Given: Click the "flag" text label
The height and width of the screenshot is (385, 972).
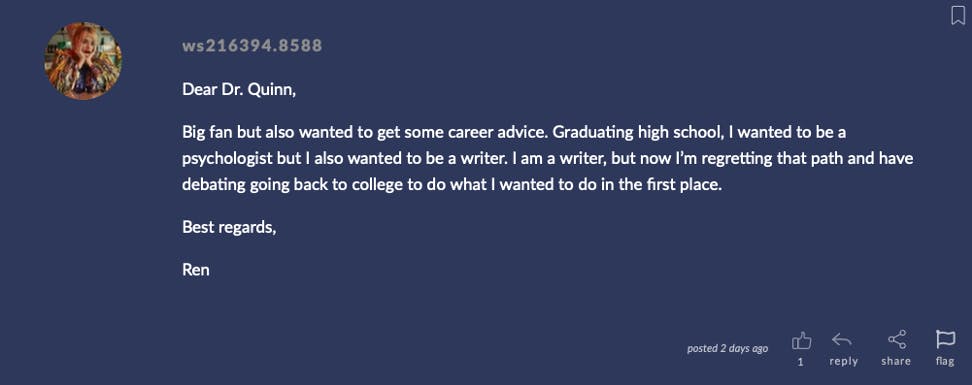Looking at the screenshot, I should (x=945, y=361).
